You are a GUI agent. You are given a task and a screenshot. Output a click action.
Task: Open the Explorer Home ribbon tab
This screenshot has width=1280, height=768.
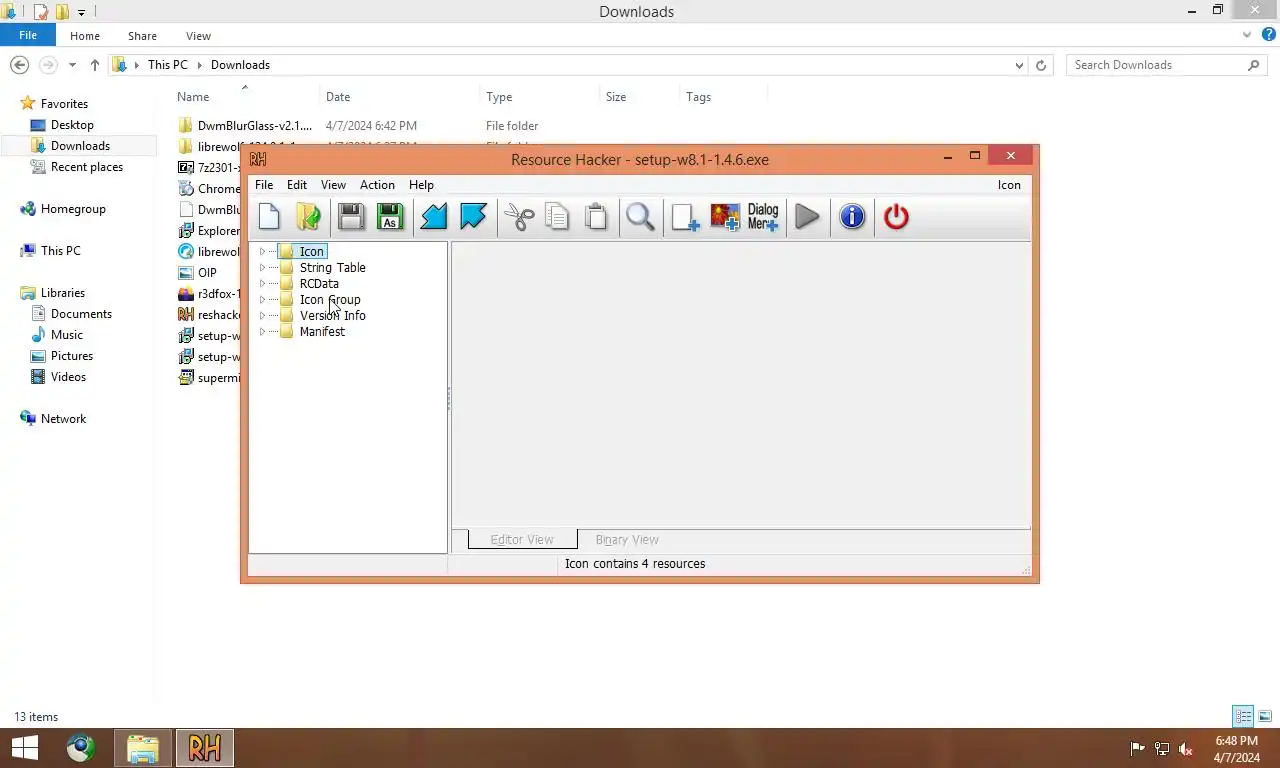click(x=85, y=36)
